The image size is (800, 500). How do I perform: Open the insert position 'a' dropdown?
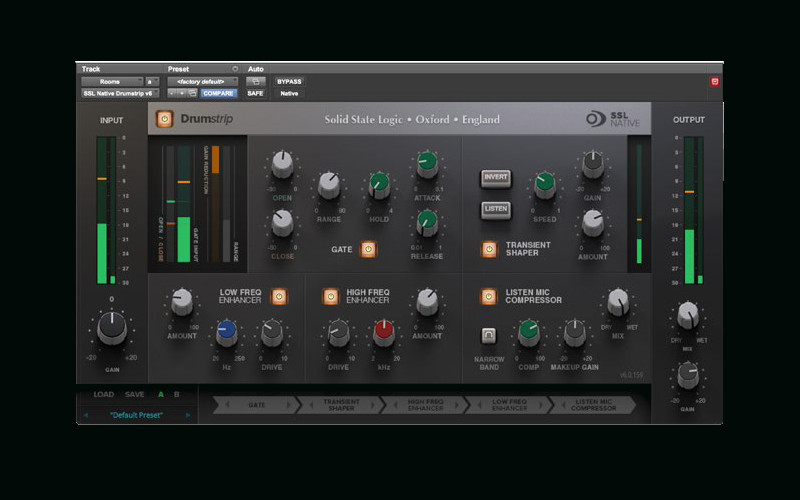tap(152, 82)
